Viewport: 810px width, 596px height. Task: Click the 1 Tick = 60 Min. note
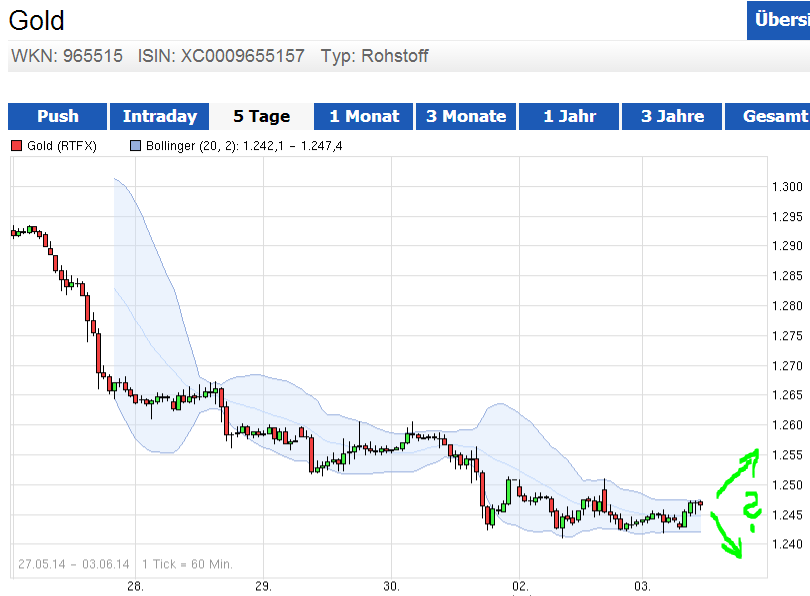coord(188,564)
